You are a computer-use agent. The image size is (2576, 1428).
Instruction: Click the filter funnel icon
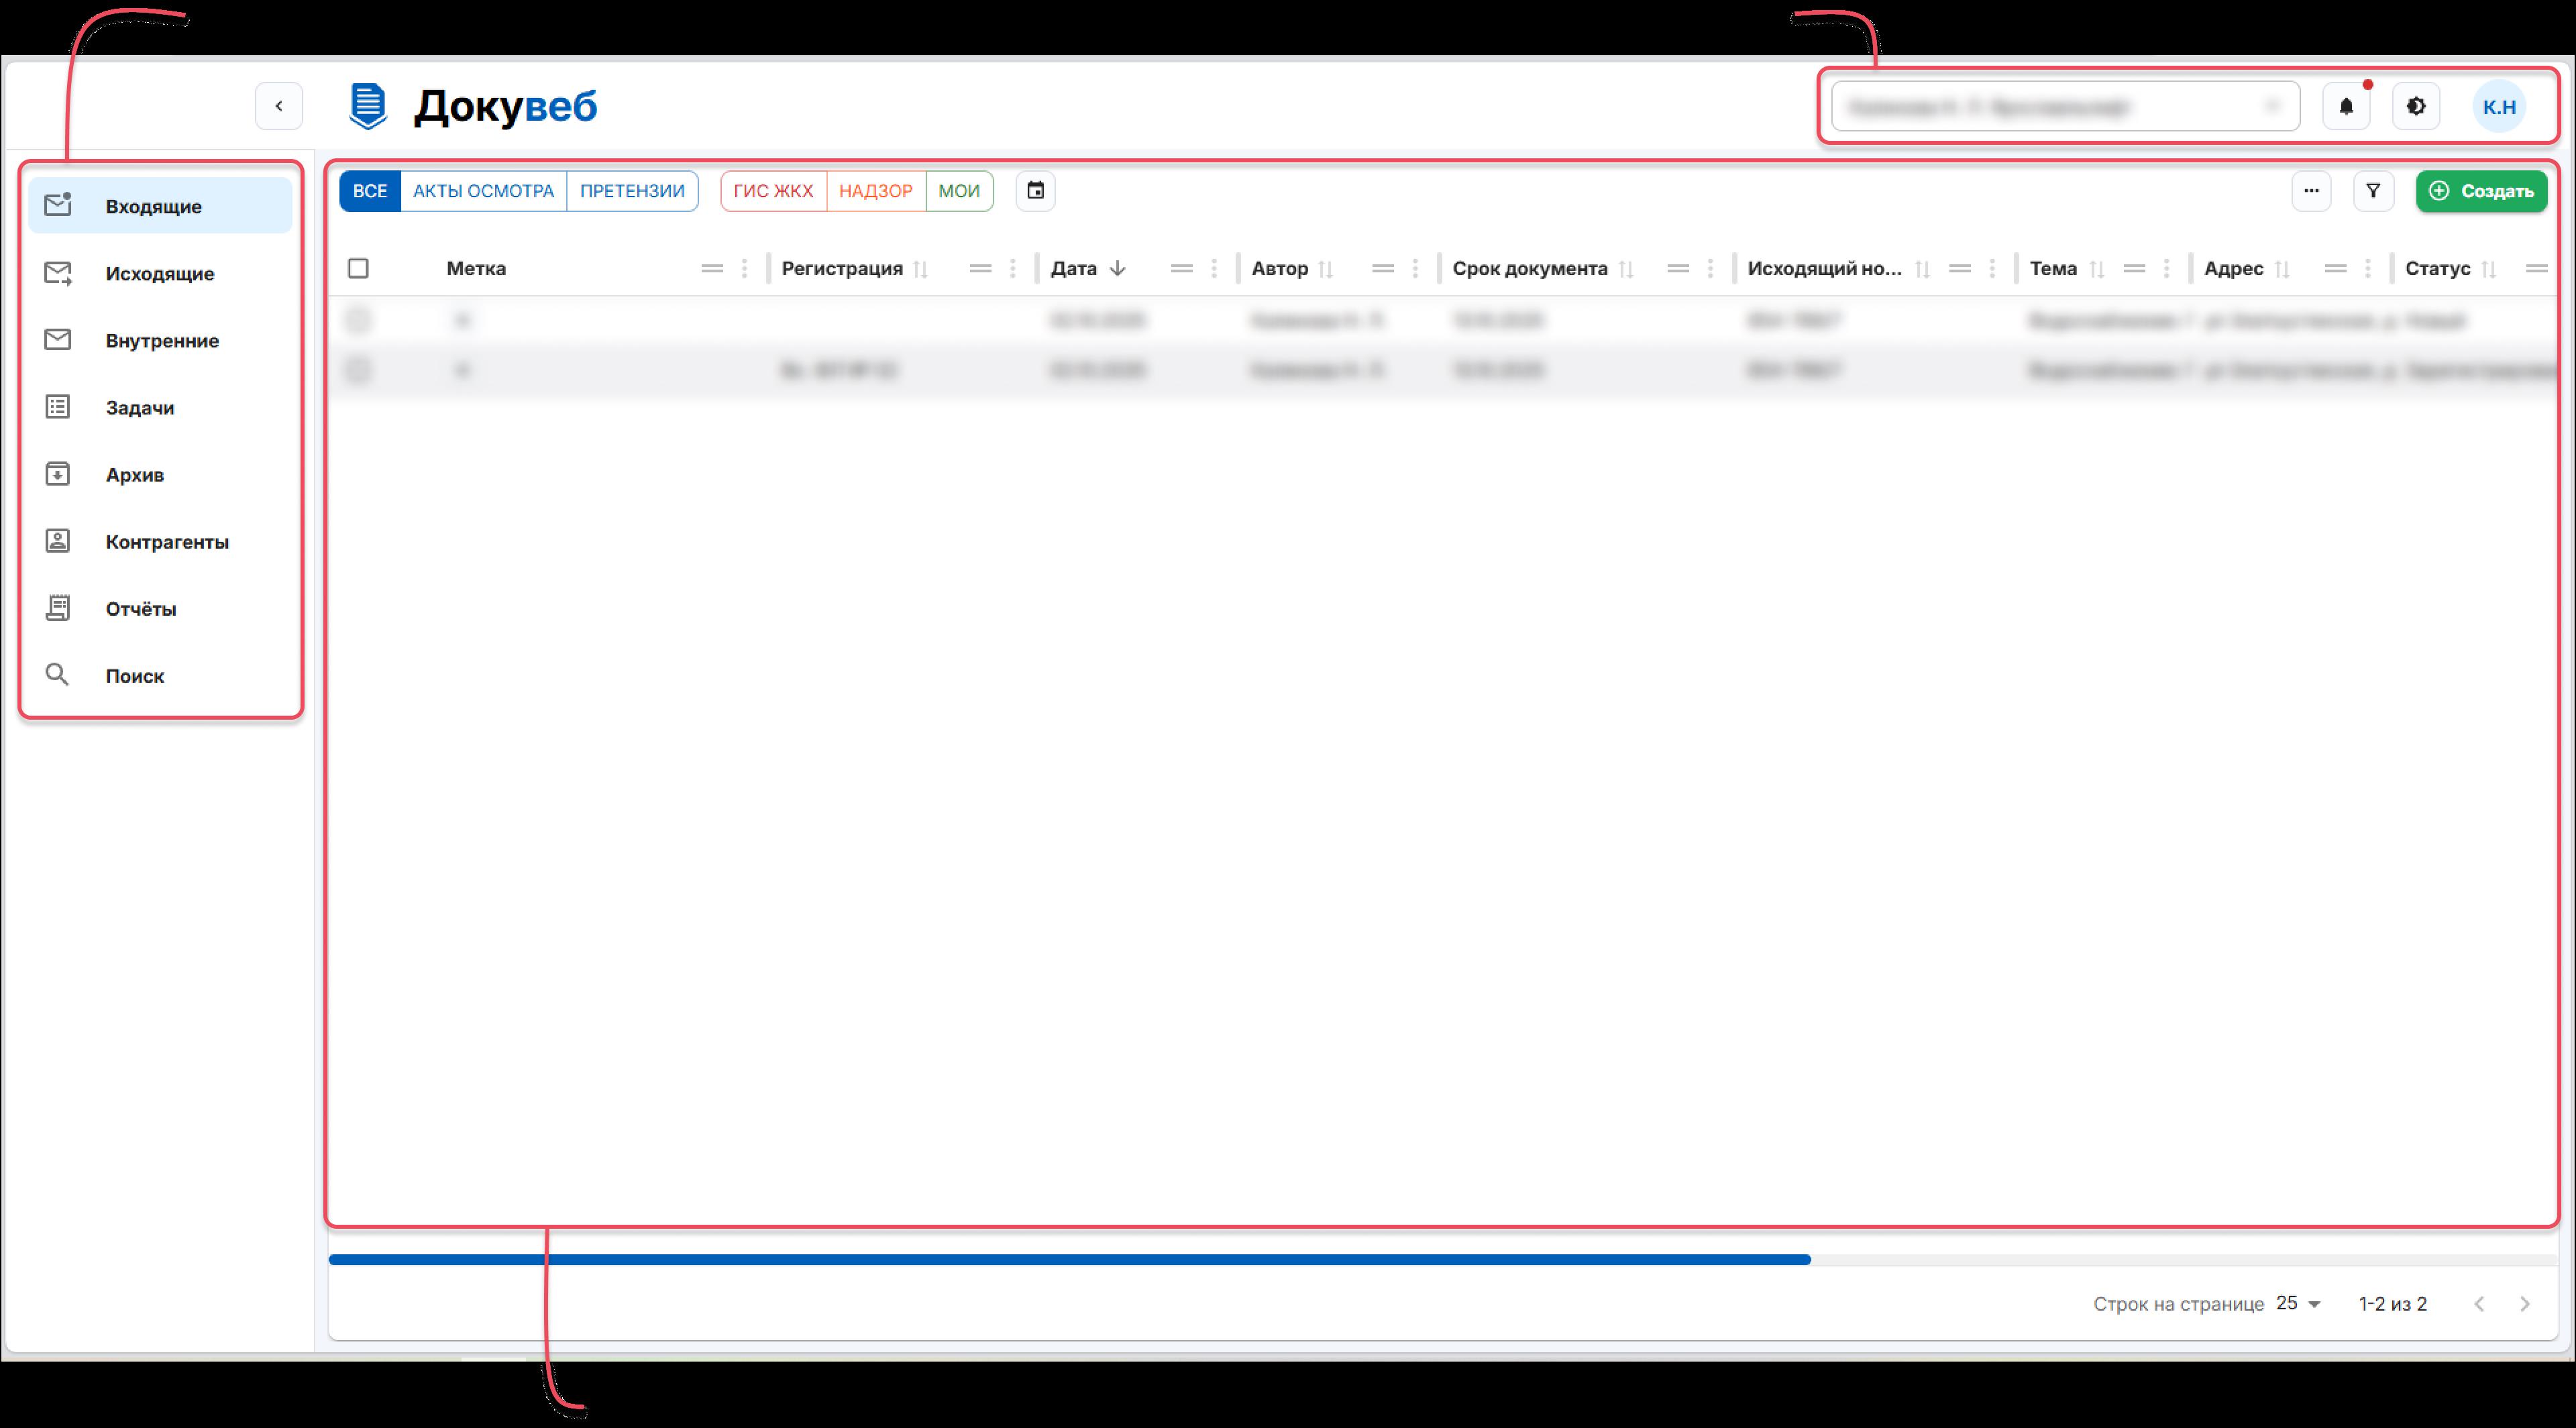pyautogui.click(x=2373, y=191)
